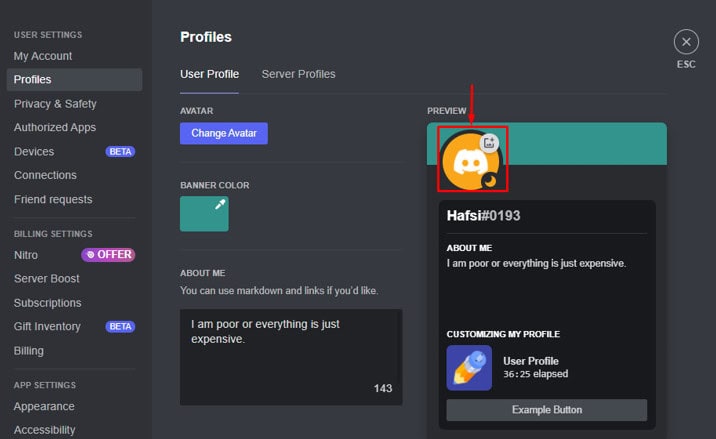
Task: Open the teal banner color swatch
Action: tap(204, 214)
